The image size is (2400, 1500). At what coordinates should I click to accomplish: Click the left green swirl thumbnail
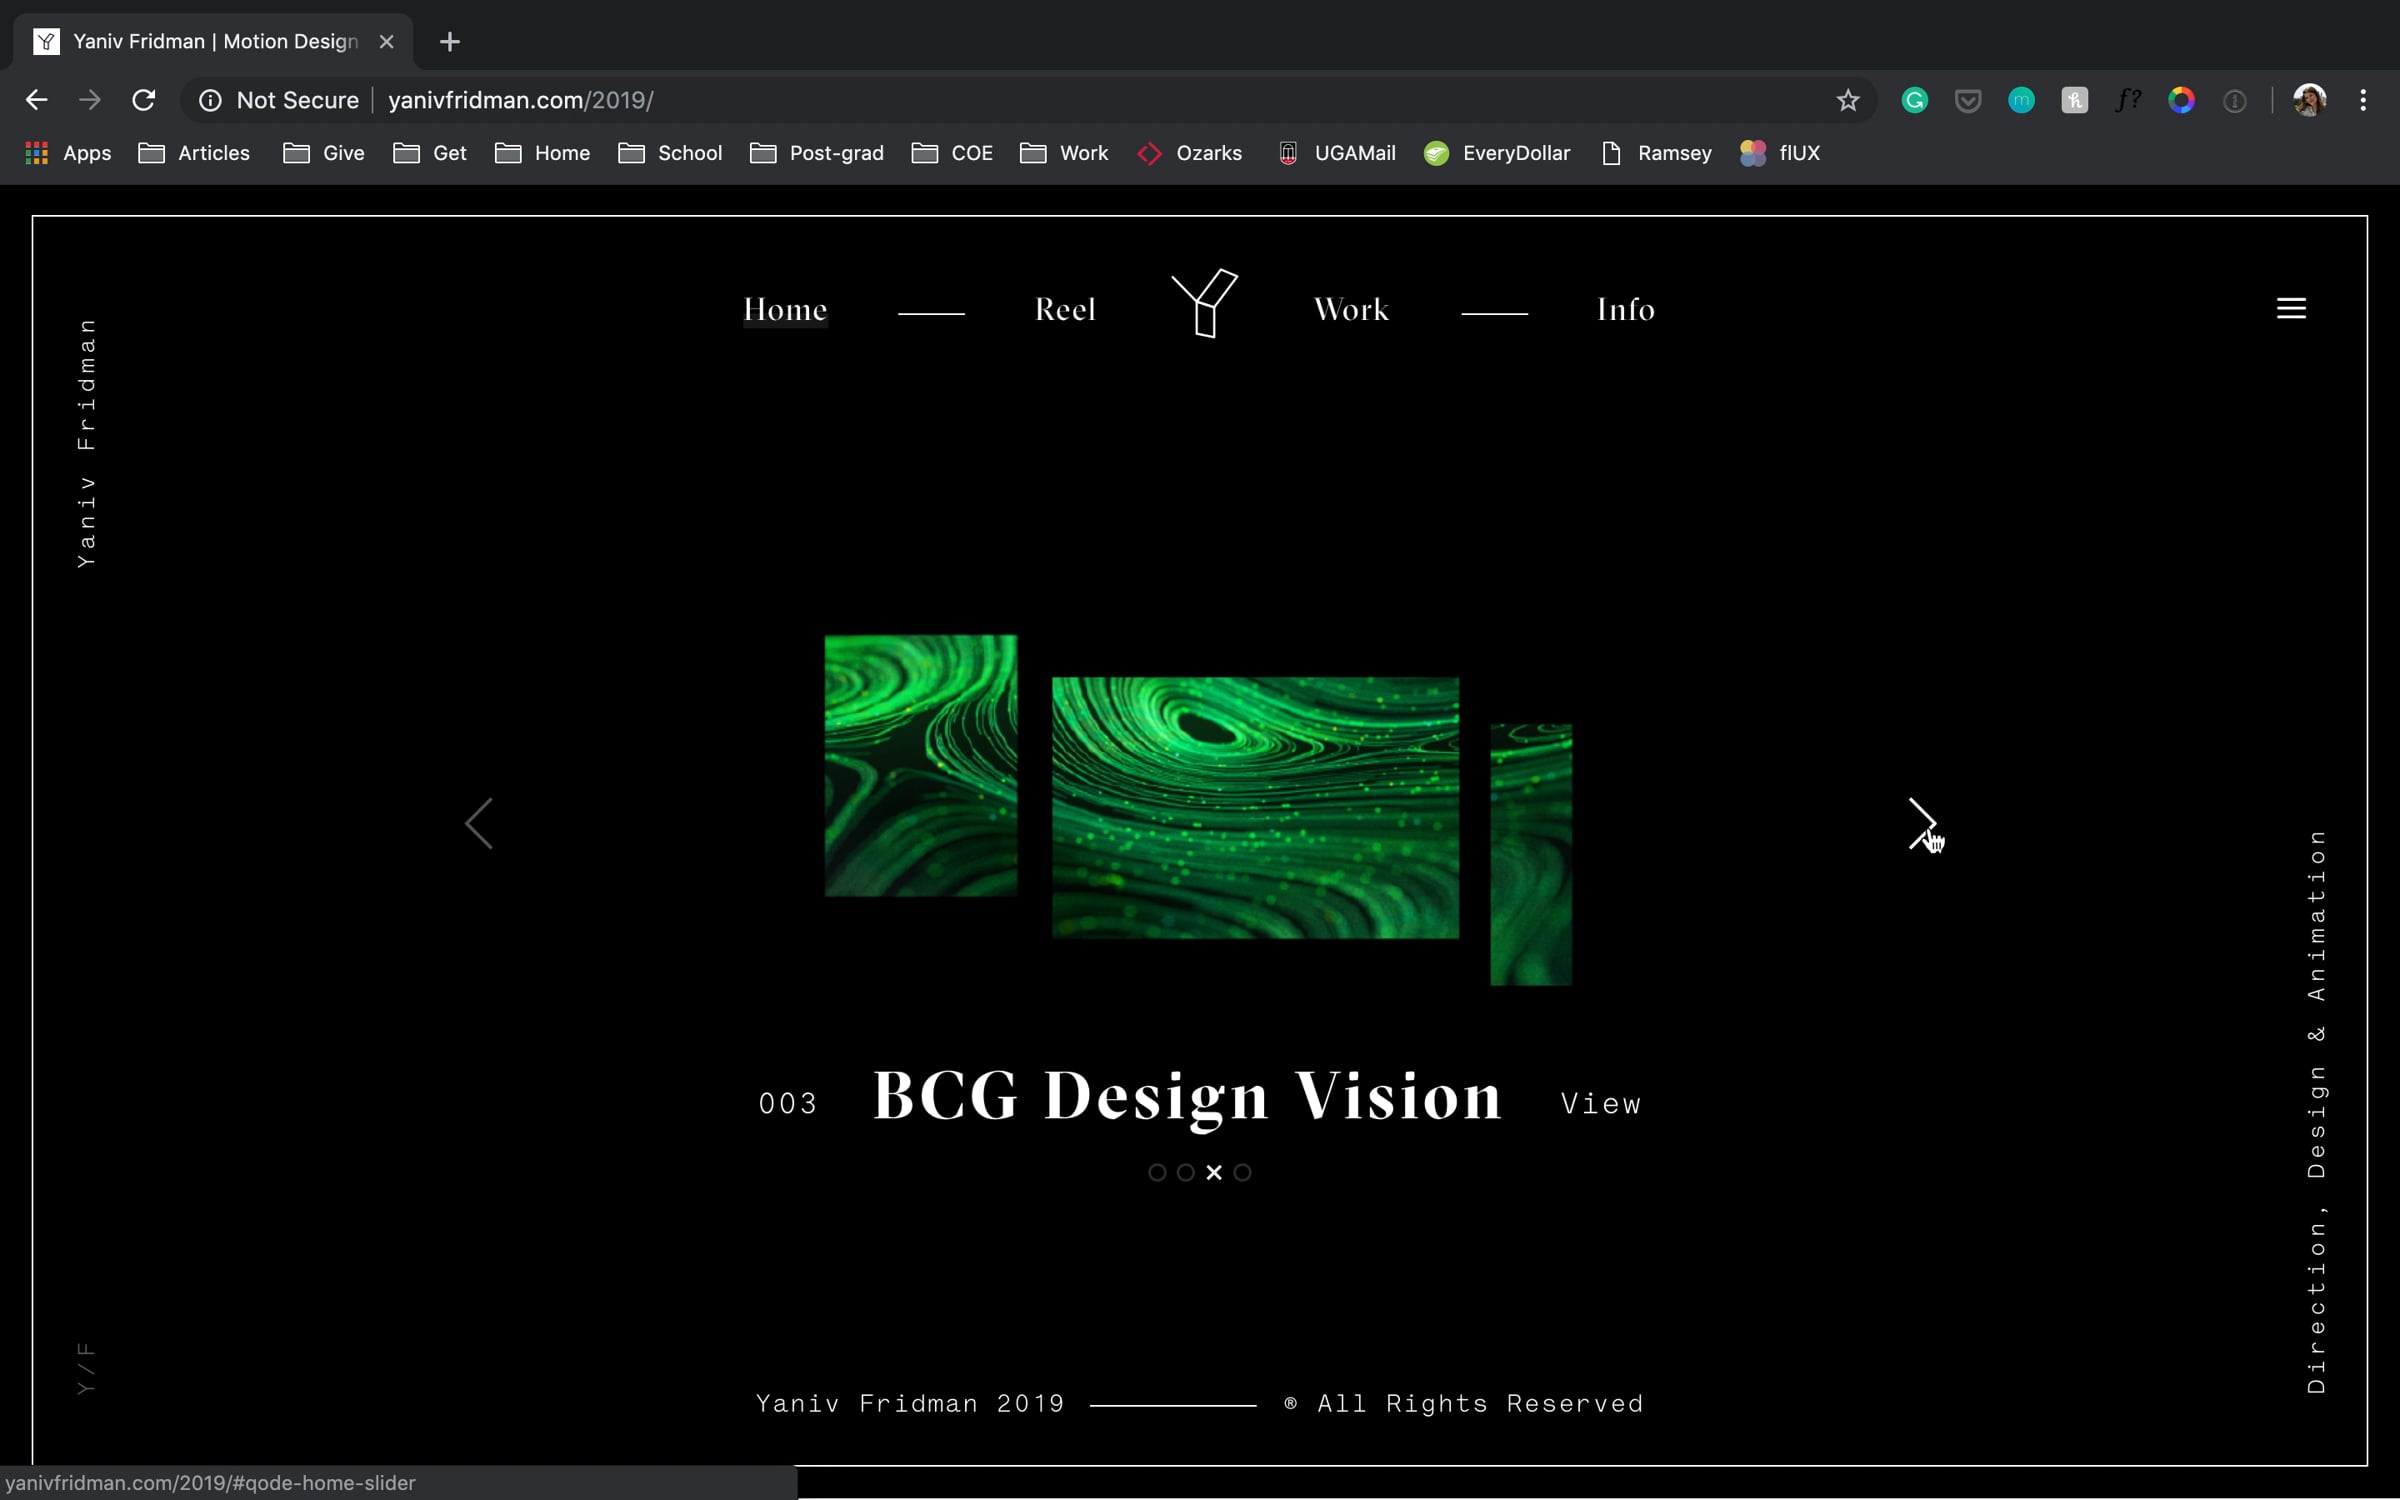pyautogui.click(x=921, y=765)
